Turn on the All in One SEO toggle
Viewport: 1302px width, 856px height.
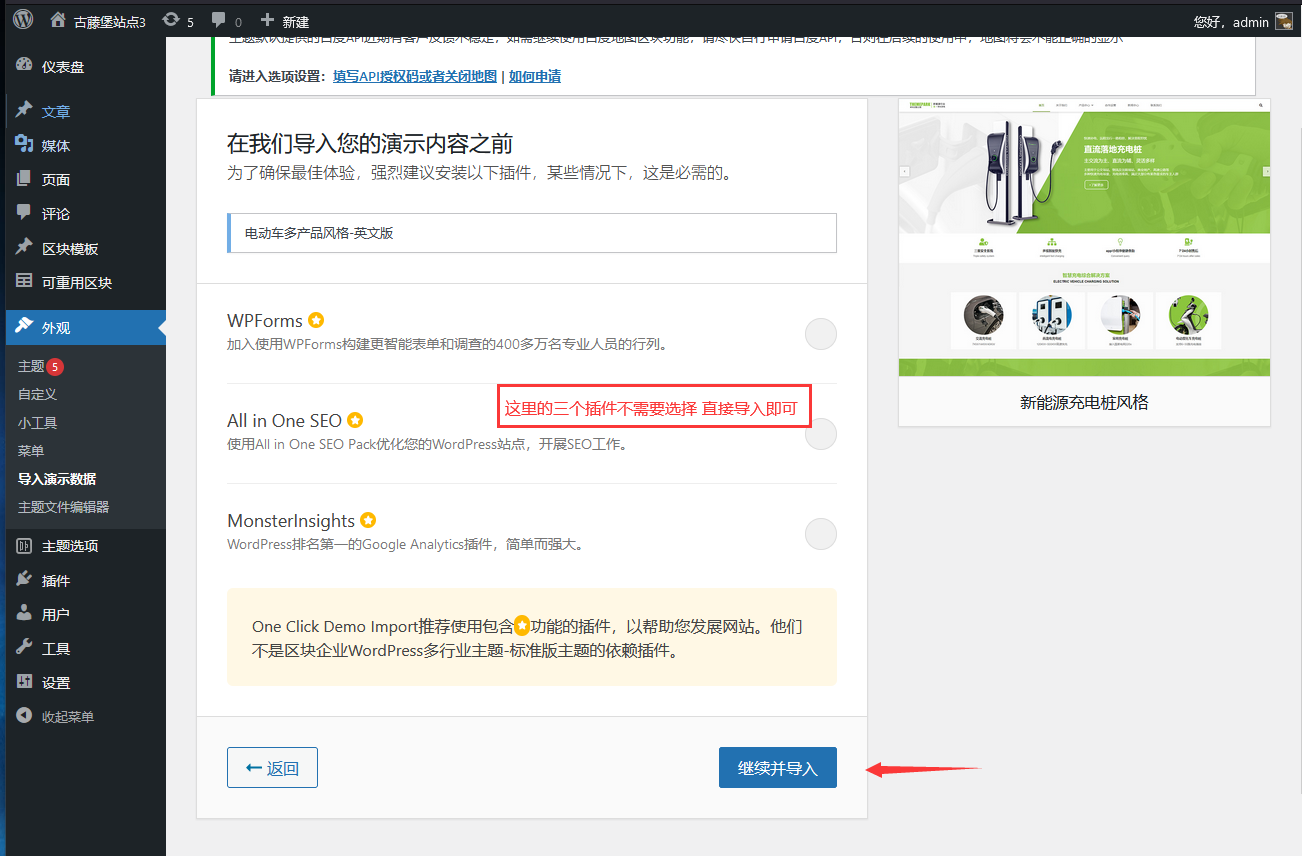(820, 433)
